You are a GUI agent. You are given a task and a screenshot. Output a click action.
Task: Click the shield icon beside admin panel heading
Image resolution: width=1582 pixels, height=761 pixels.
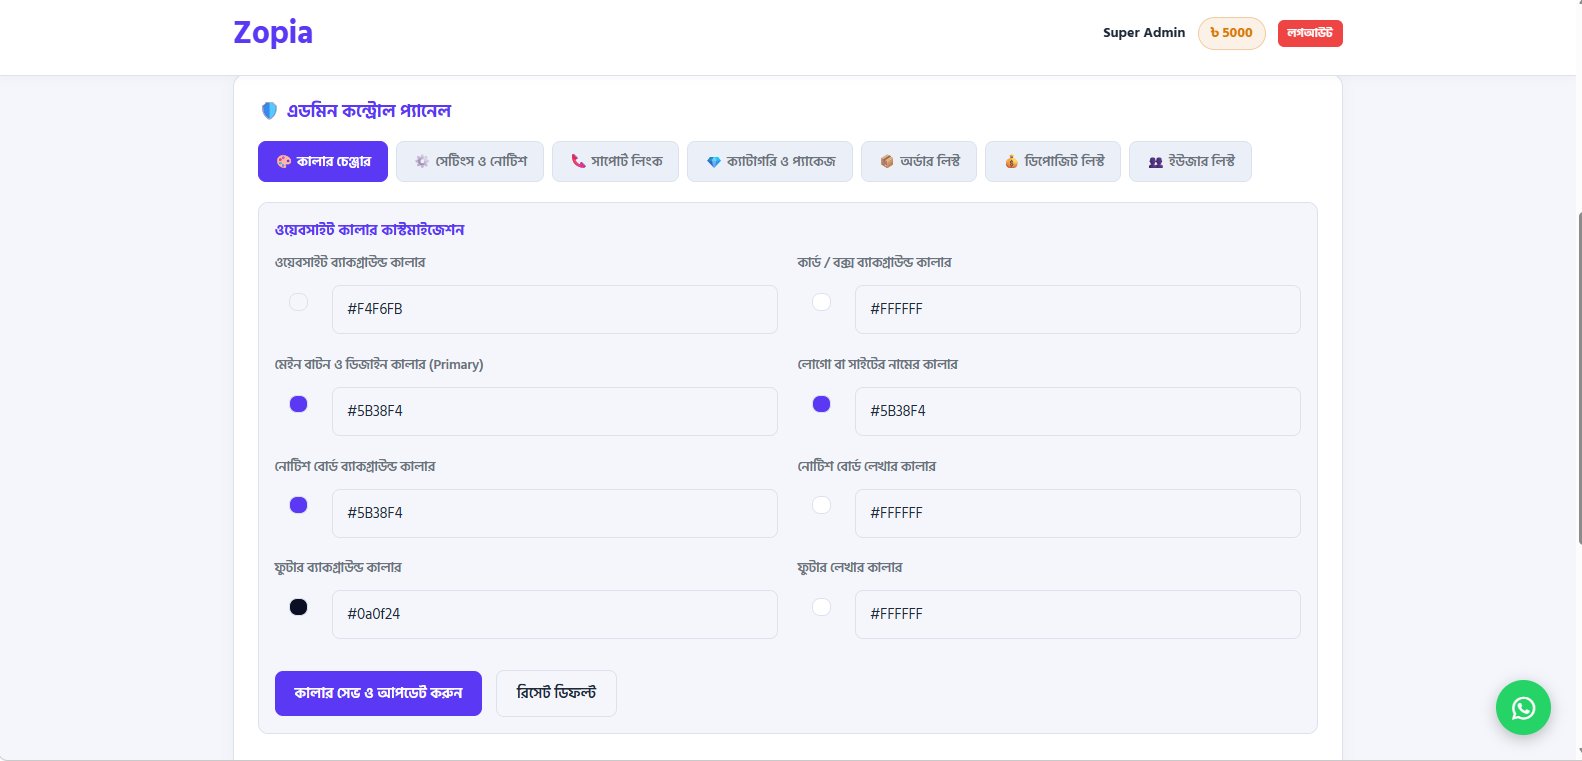[x=269, y=110]
